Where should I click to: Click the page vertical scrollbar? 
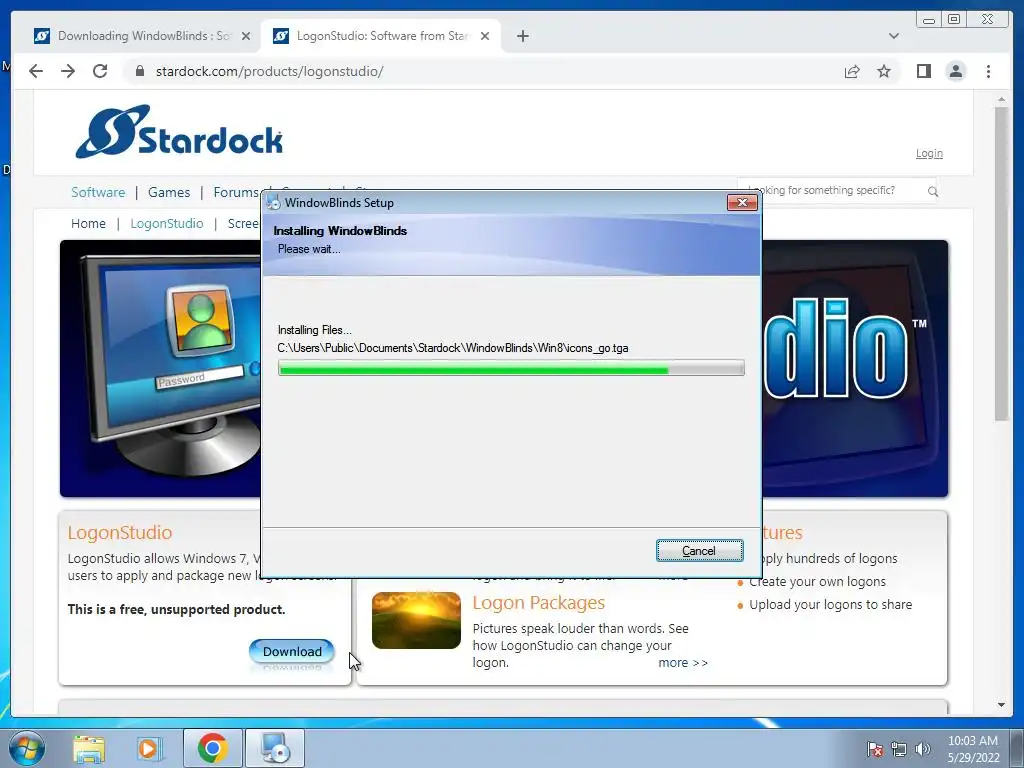tap(1001, 264)
